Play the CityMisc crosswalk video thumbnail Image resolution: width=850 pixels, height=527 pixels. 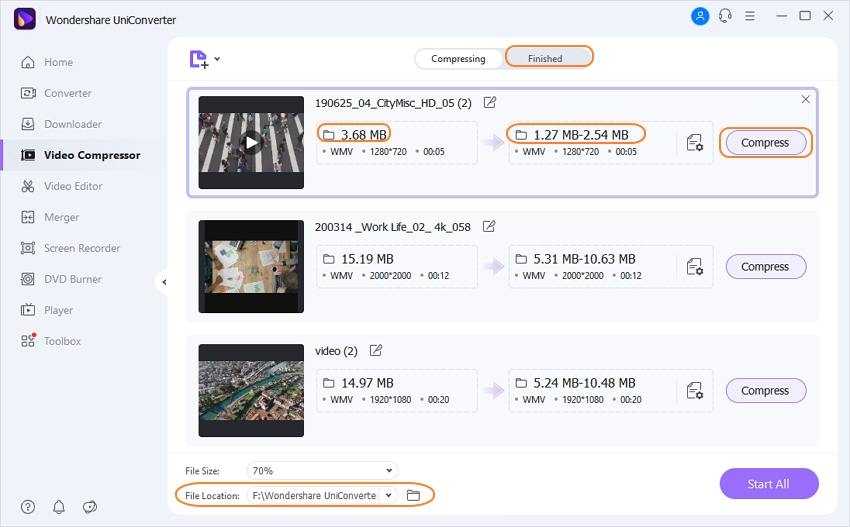[x=251, y=143]
